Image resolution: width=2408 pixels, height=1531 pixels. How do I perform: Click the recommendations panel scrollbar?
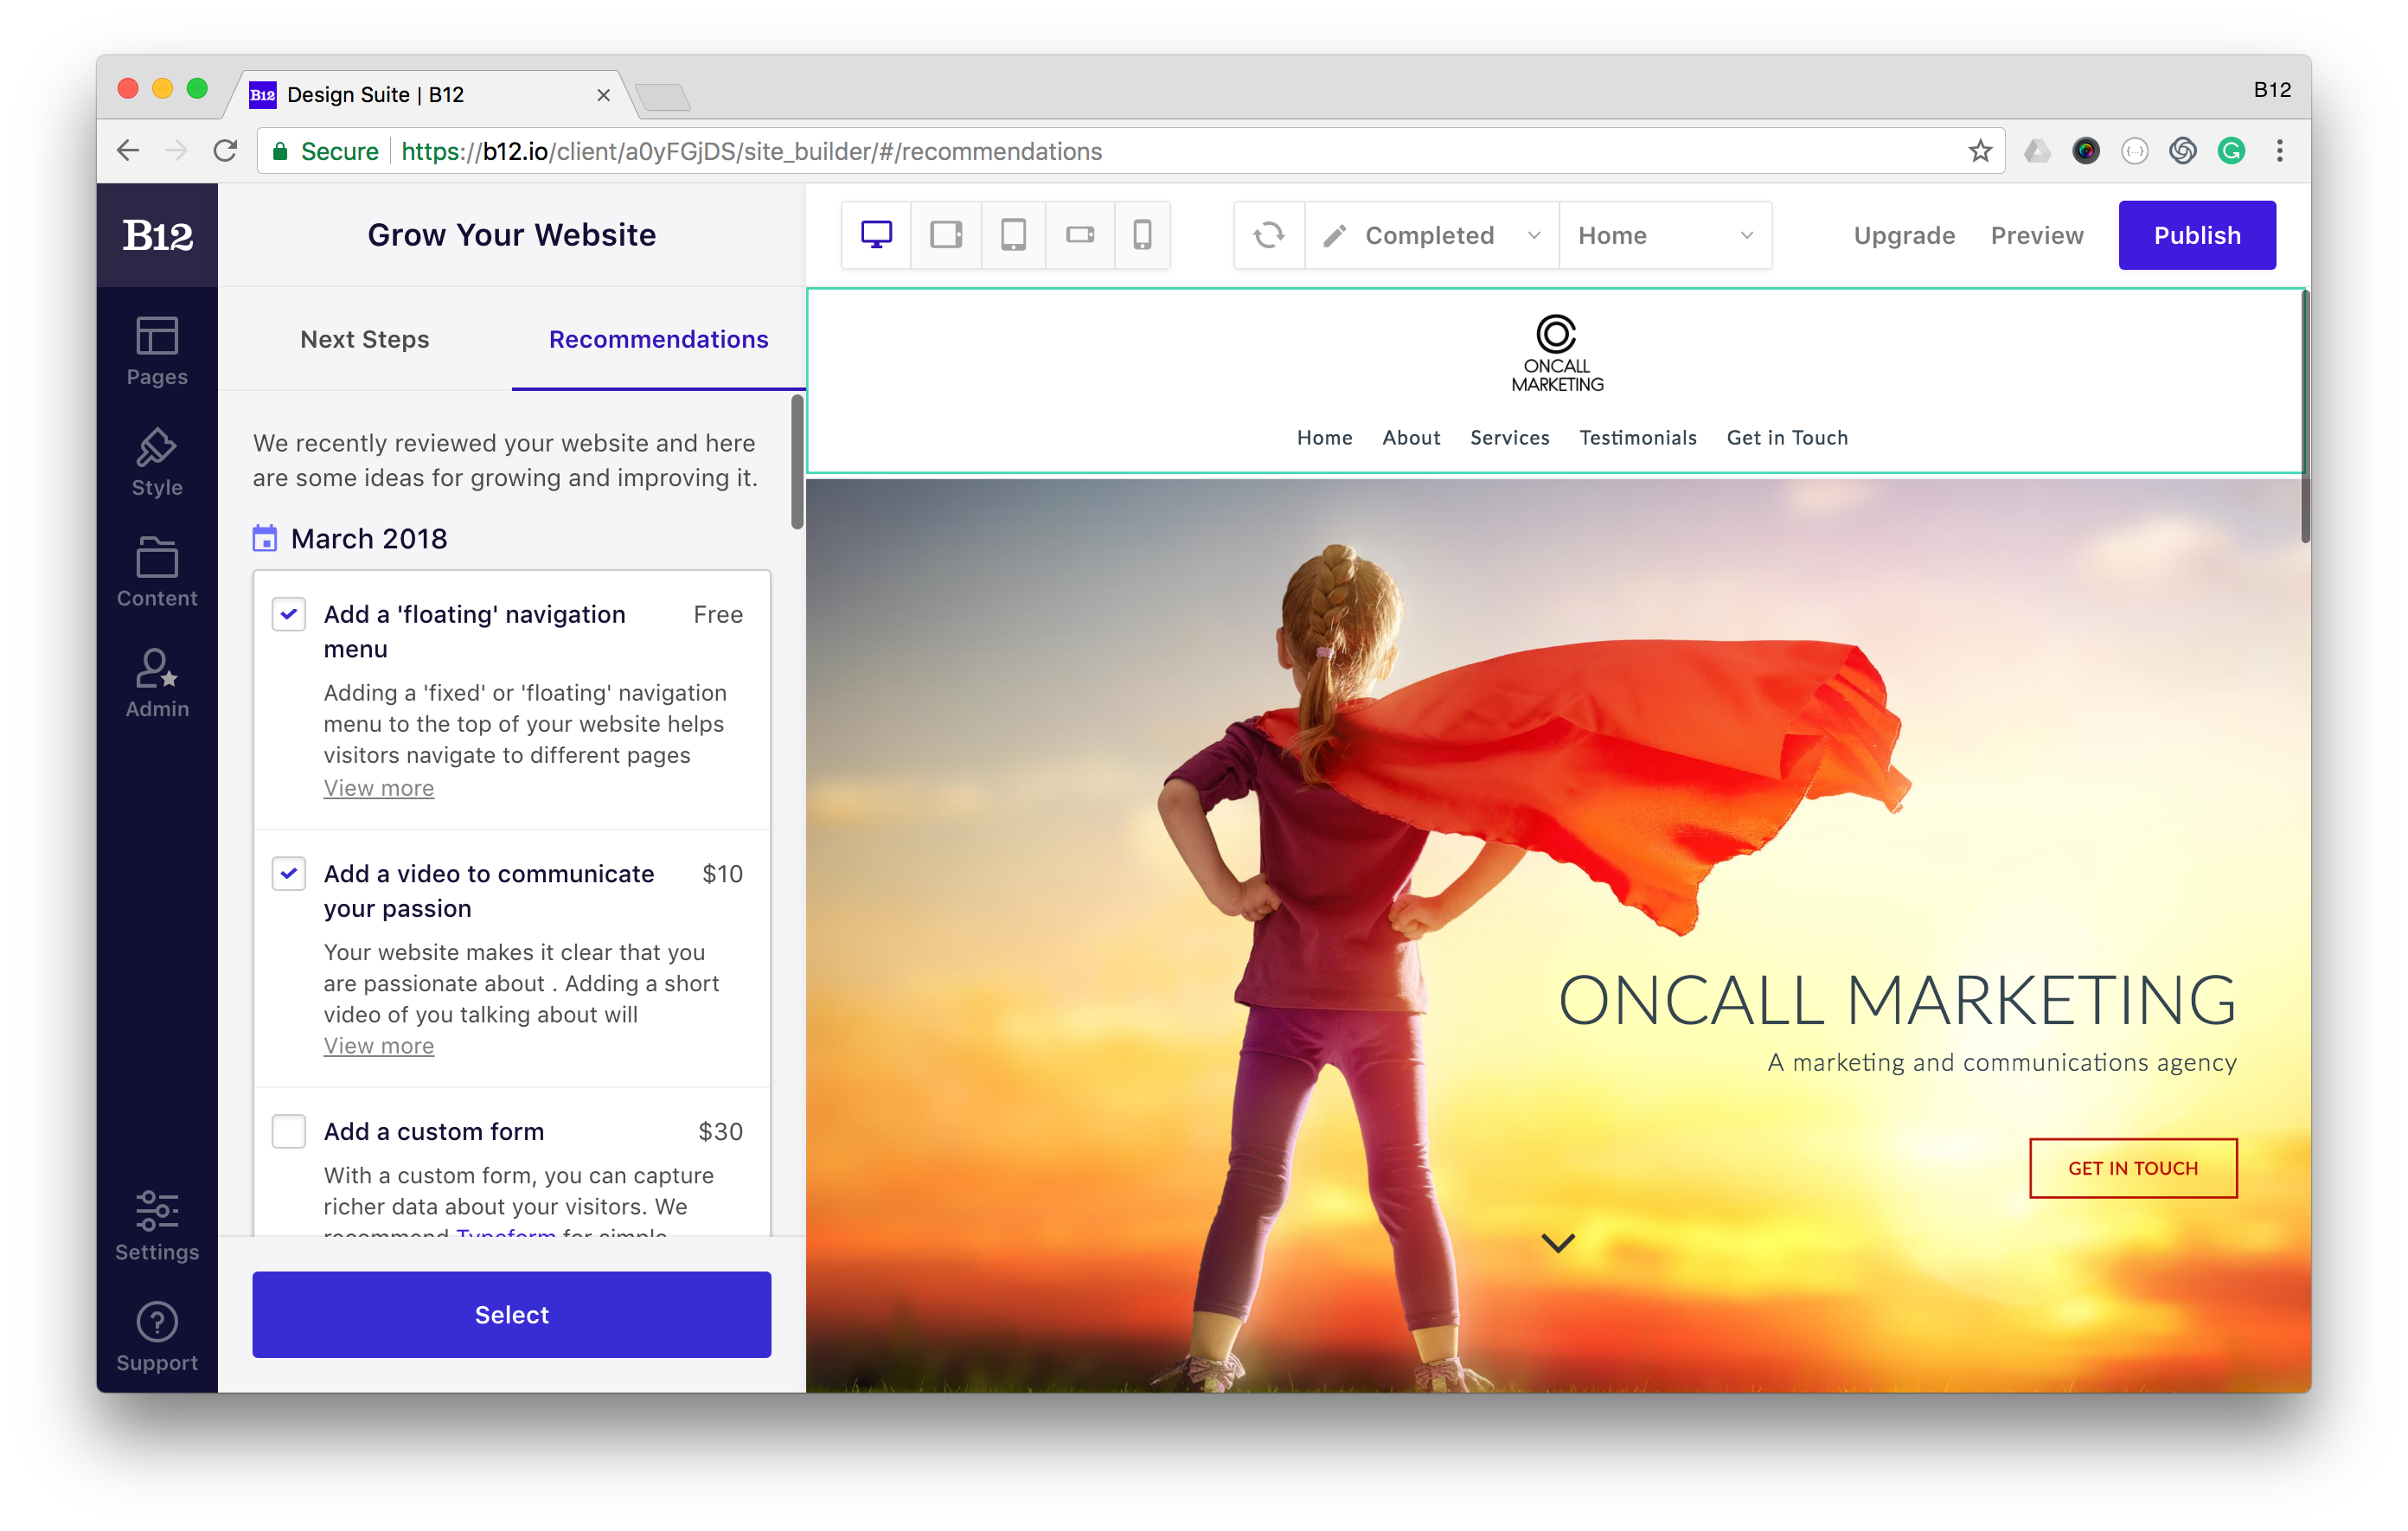point(797,462)
